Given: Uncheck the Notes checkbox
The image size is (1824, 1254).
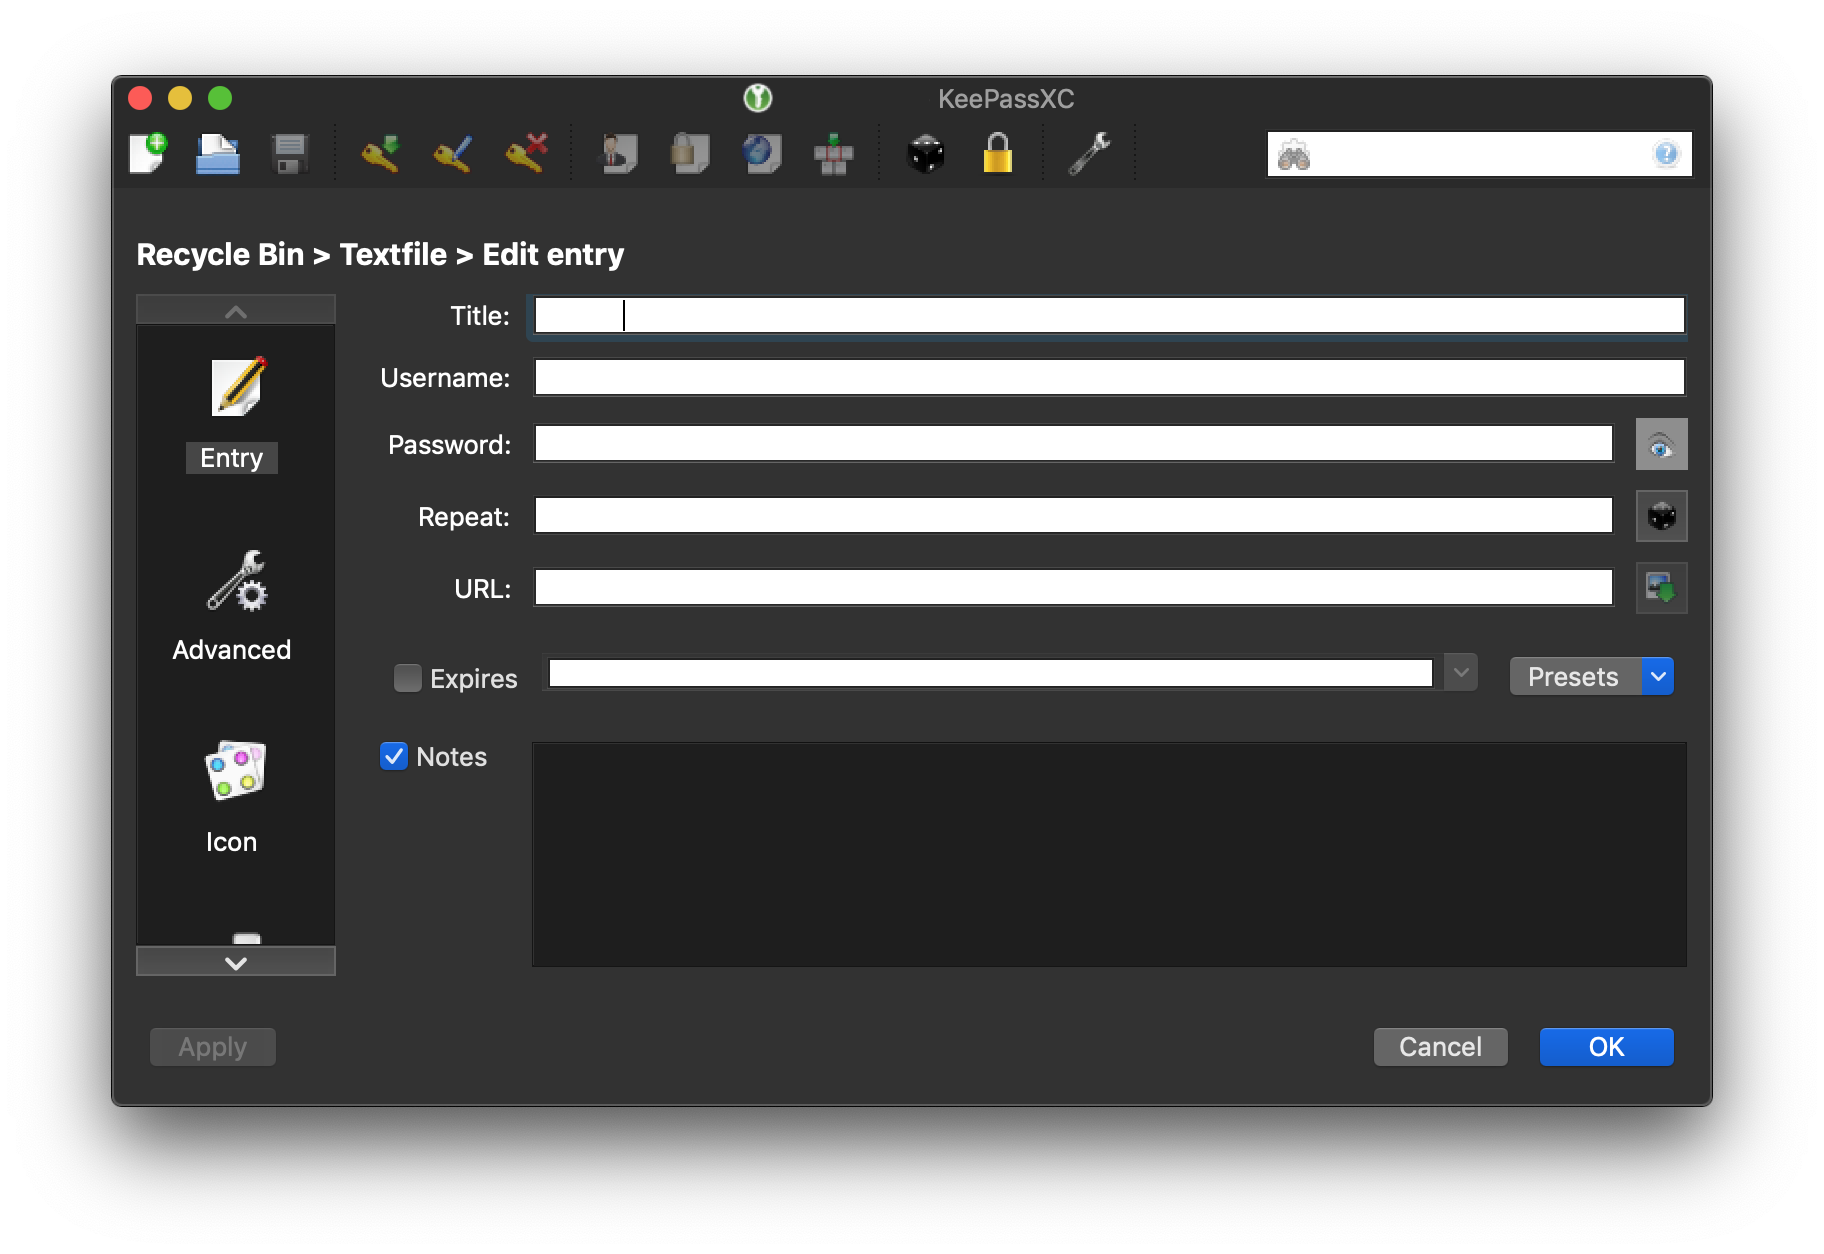Looking at the screenshot, I should point(393,757).
